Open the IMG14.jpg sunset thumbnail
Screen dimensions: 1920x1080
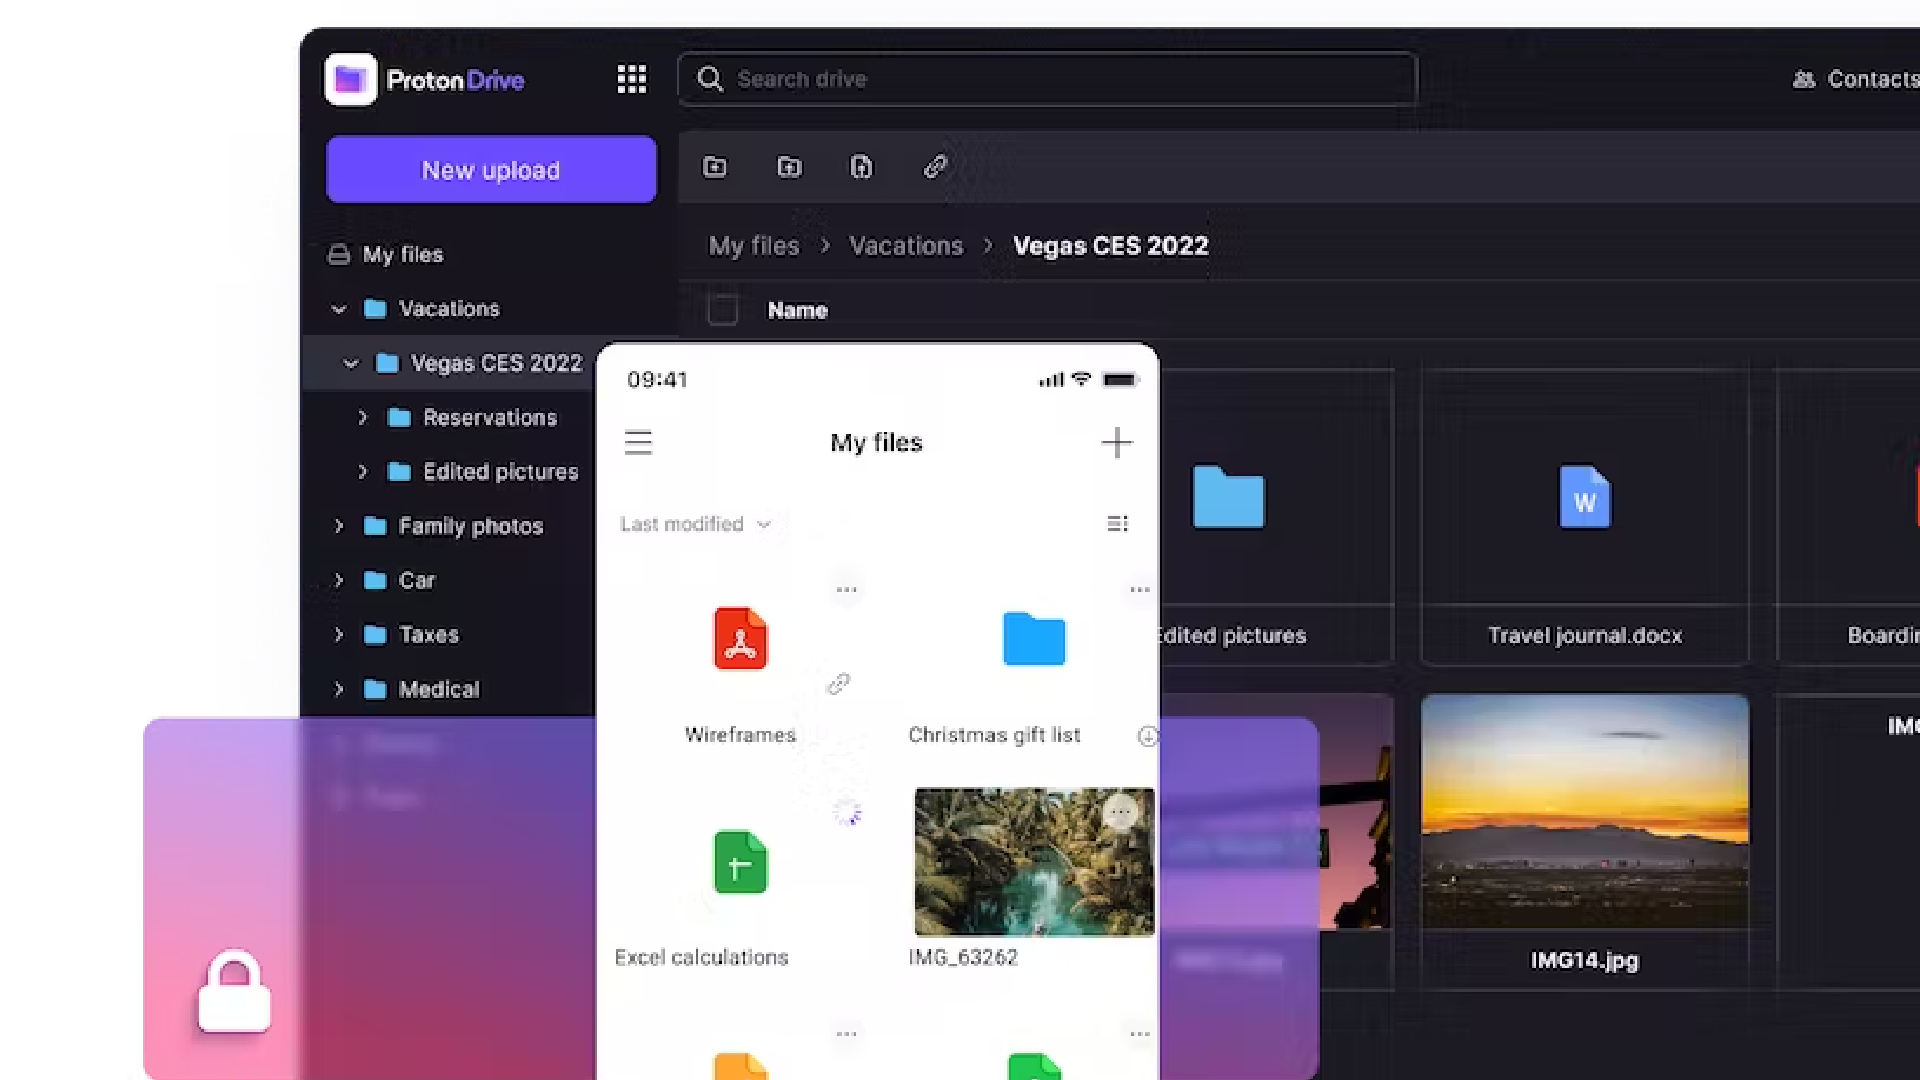[x=1584, y=812]
